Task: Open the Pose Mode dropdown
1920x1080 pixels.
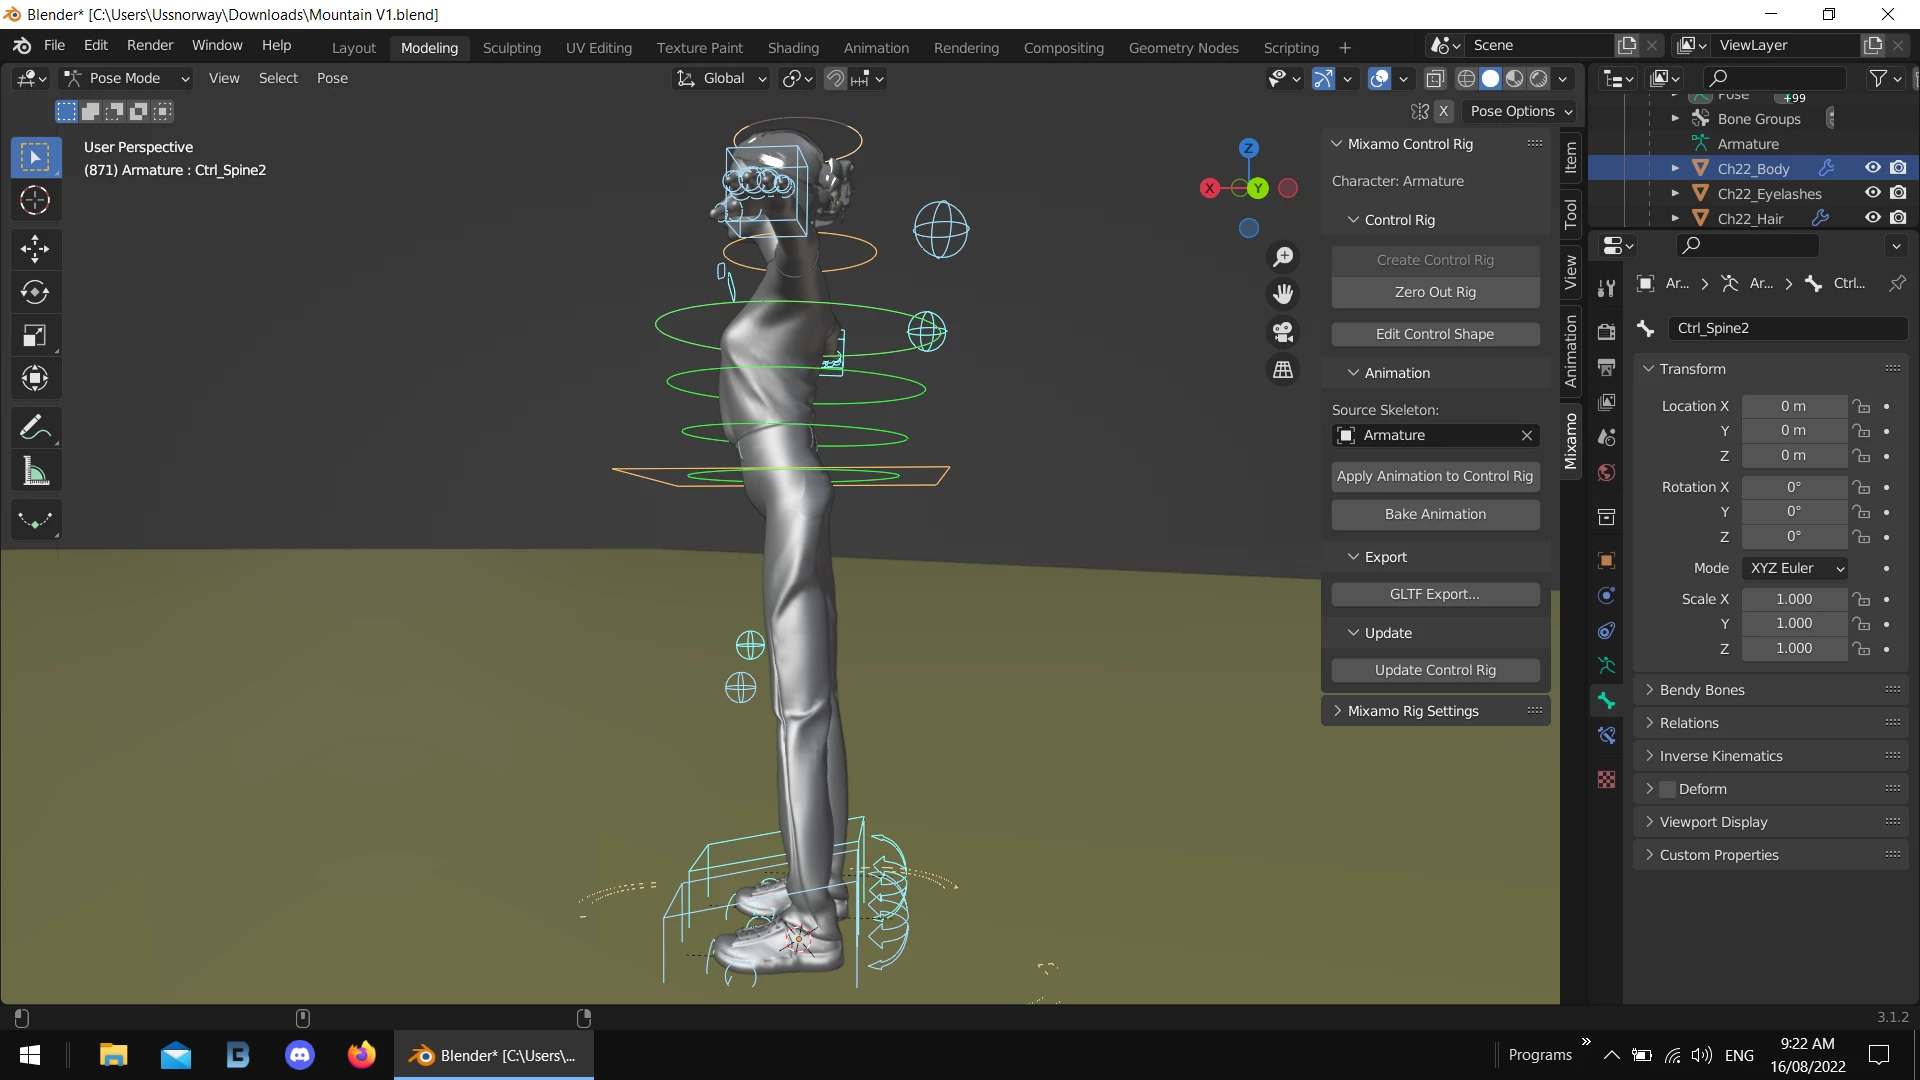Action: tap(126, 78)
